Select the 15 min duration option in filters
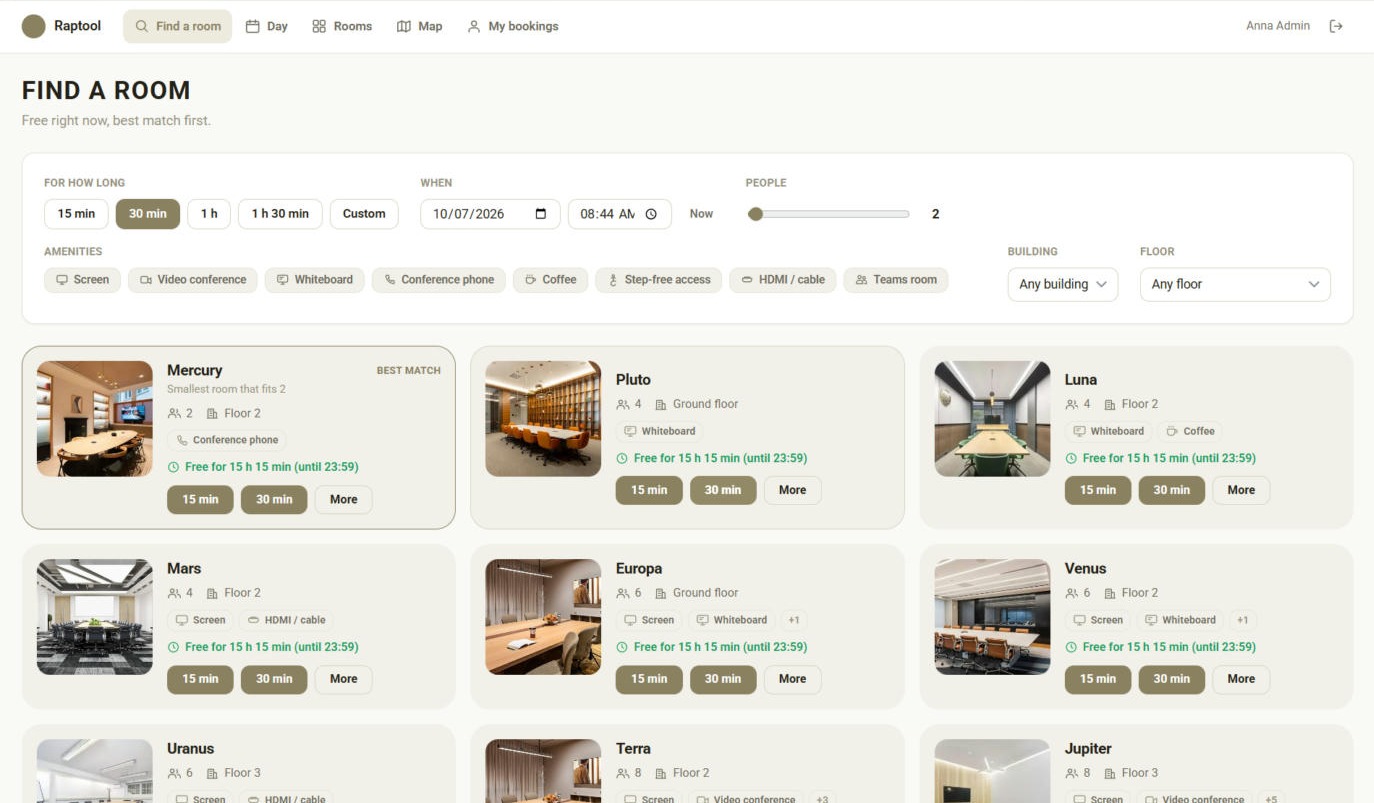1374x803 pixels. (x=76, y=214)
